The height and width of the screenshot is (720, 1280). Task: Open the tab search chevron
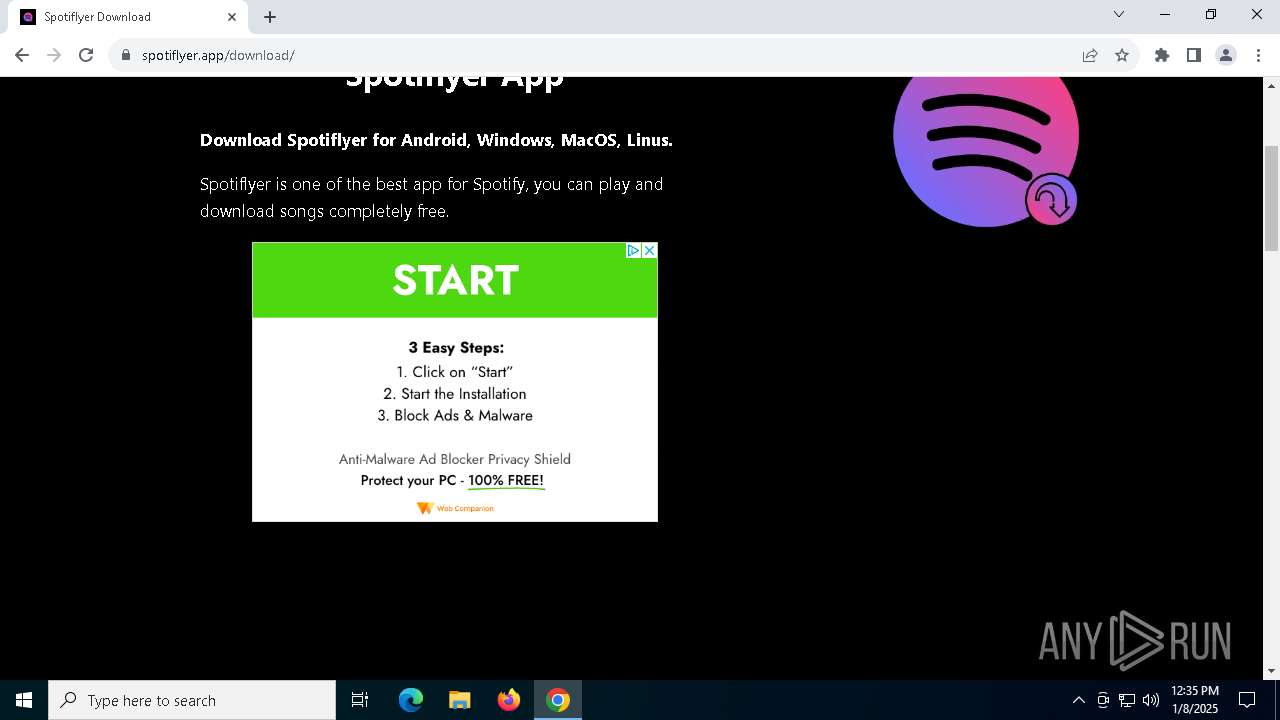coord(1119,14)
